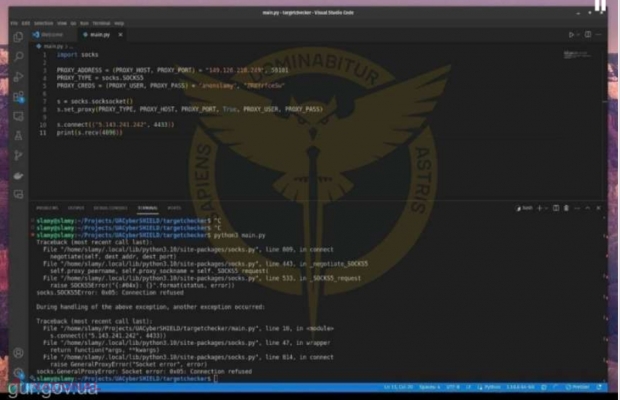Open the Run menu
Viewport: 620px width, 400px height.
pyautogui.click(x=84, y=23)
